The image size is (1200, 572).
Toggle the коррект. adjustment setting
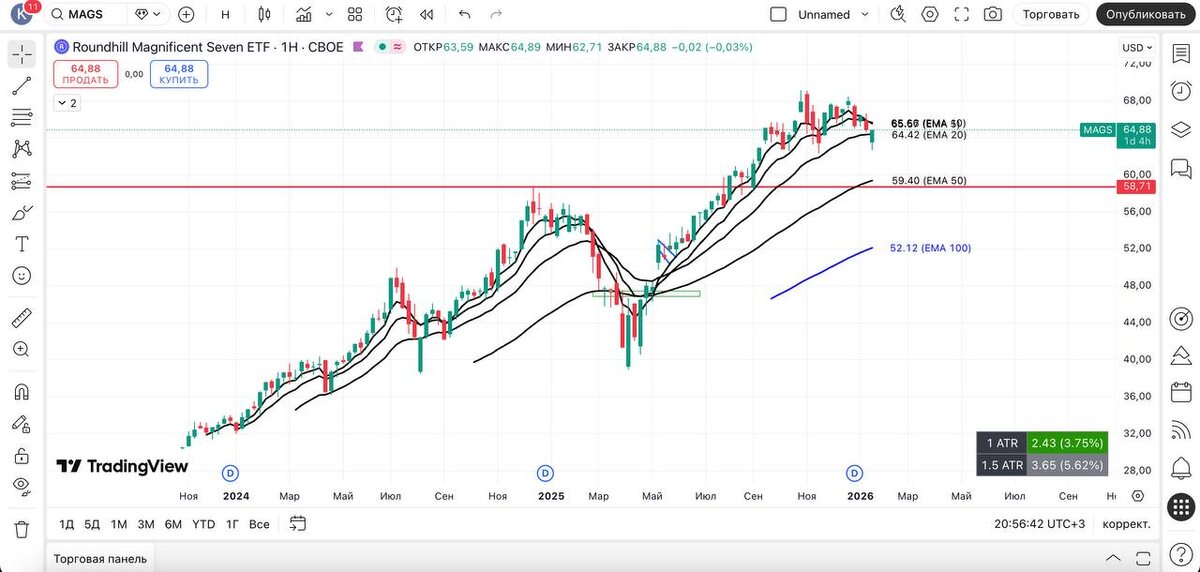point(1126,524)
